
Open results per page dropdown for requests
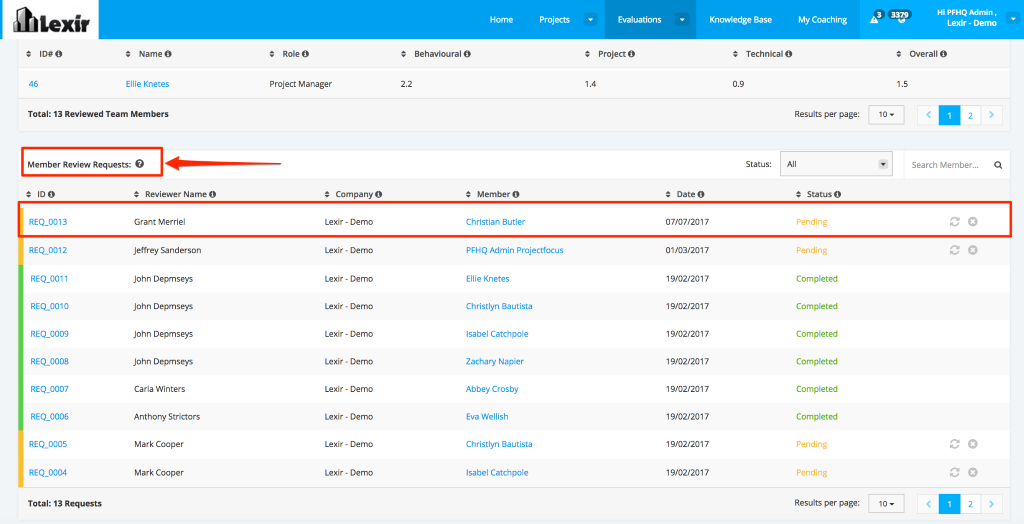pyautogui.click(x=886, y=504)
